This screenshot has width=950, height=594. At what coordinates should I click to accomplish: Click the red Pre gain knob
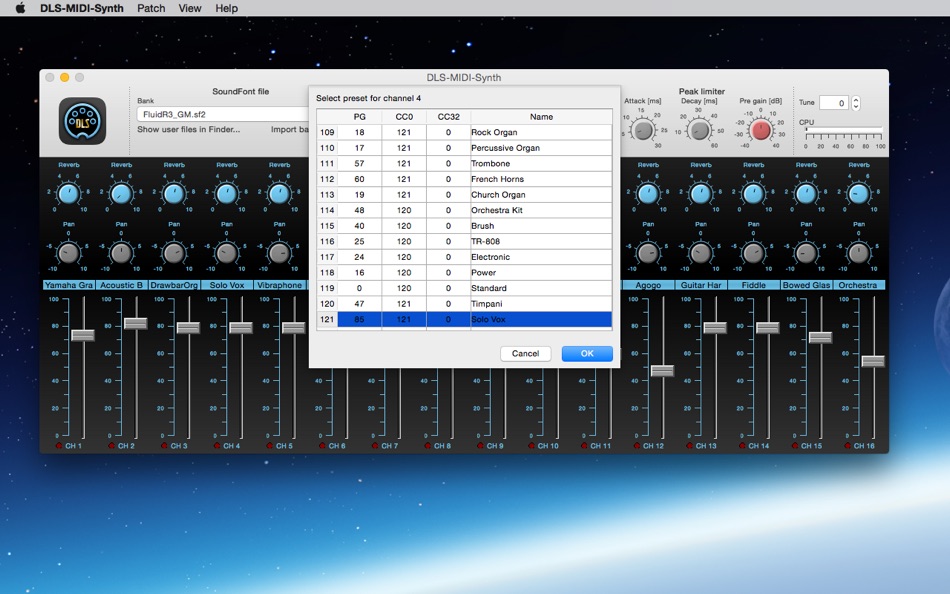pyautogui.click(x=760, y=130)
